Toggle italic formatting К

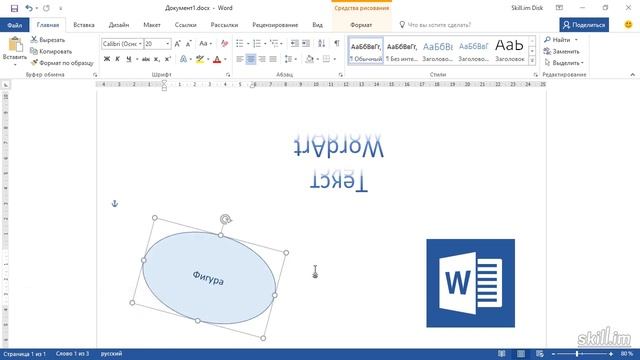pyautogui.click(x=118, y=59)
